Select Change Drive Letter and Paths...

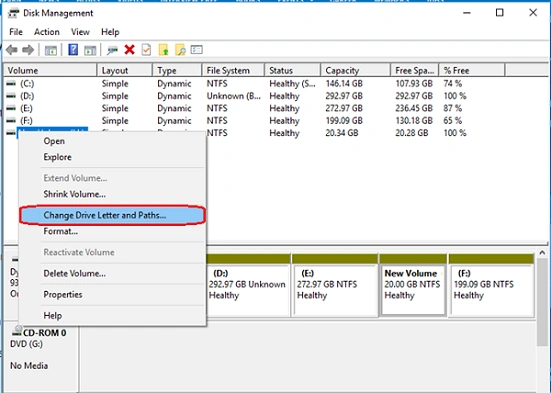click(112, 215)
